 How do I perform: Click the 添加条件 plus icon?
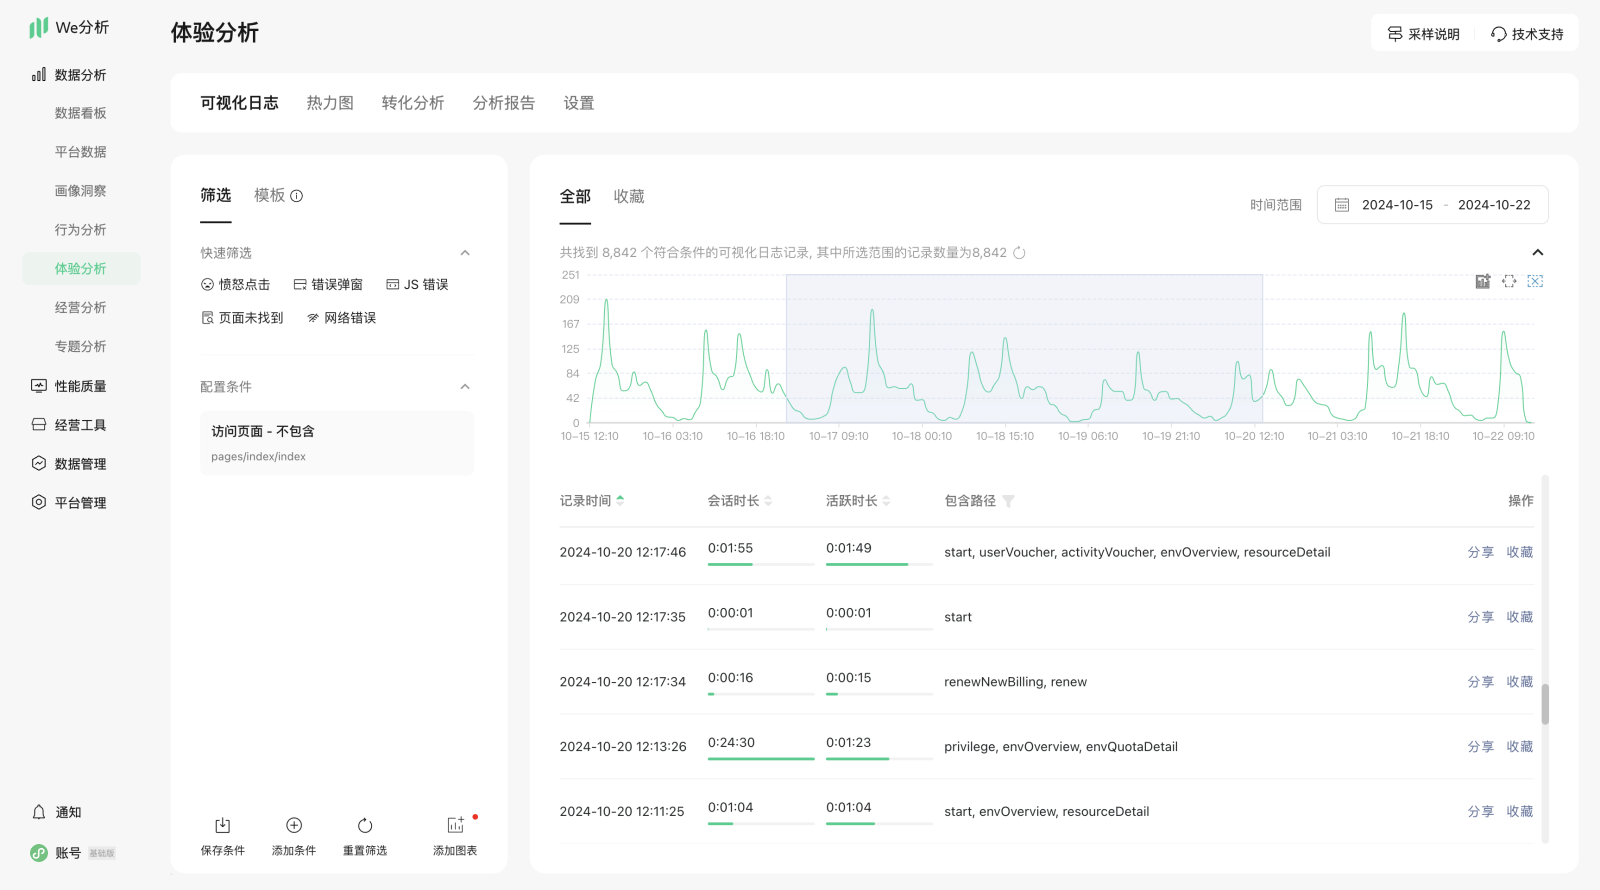point(294,825)
